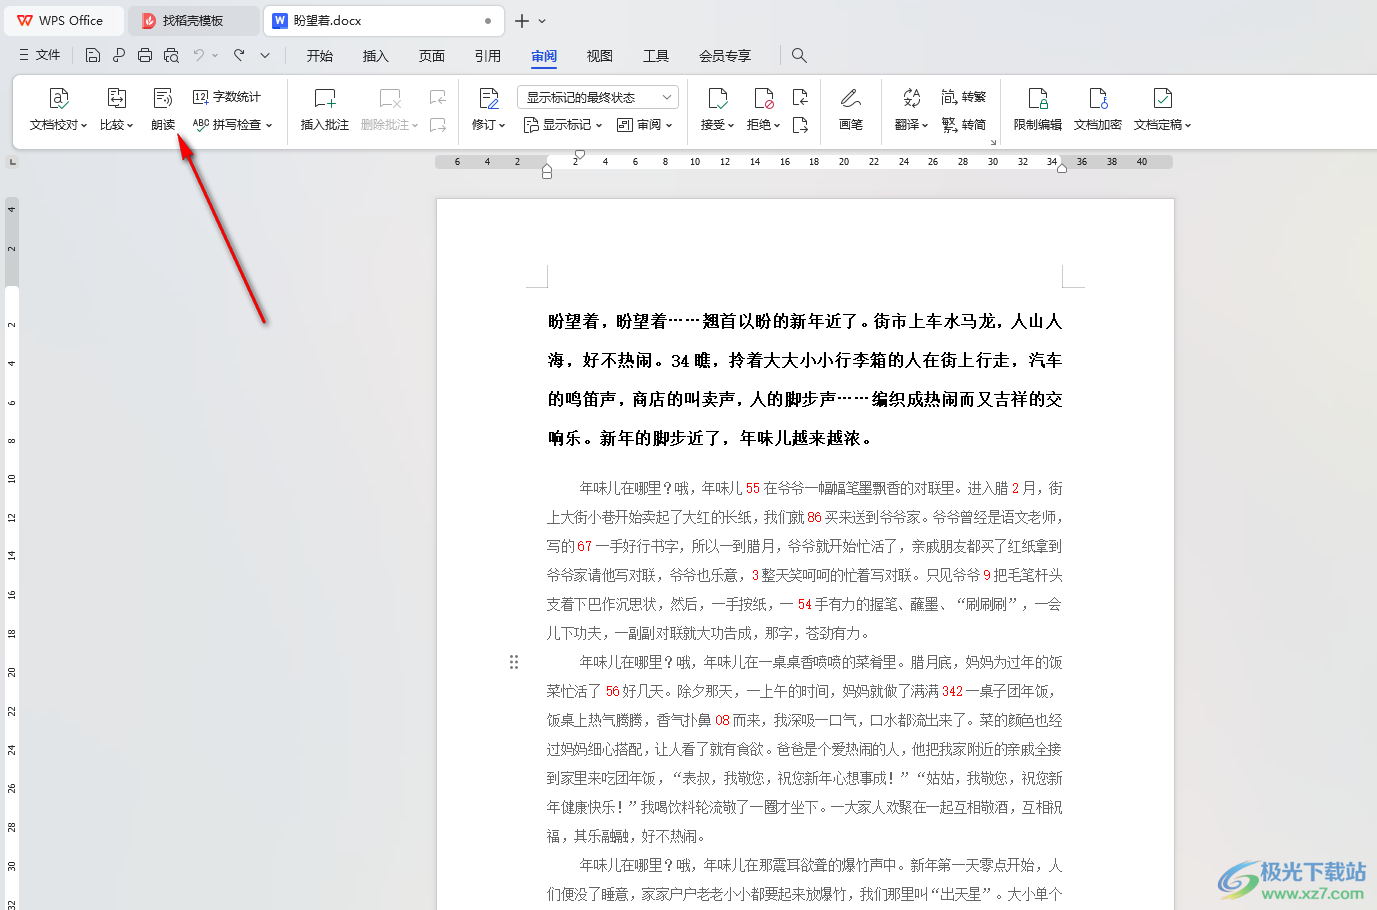Go to previous revision icon
1377x910 pixels.
(x=800, y=97)
